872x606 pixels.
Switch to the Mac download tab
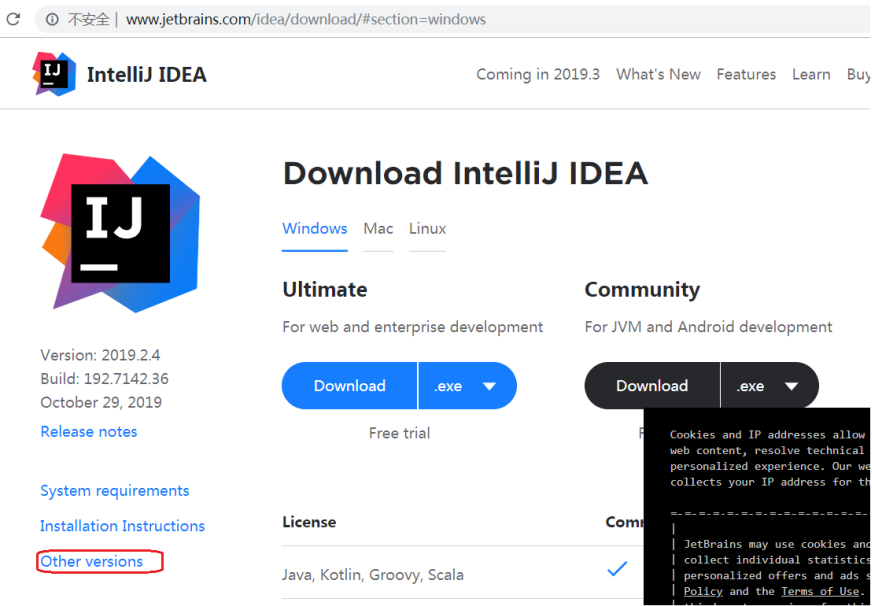[x=378, y=228]
